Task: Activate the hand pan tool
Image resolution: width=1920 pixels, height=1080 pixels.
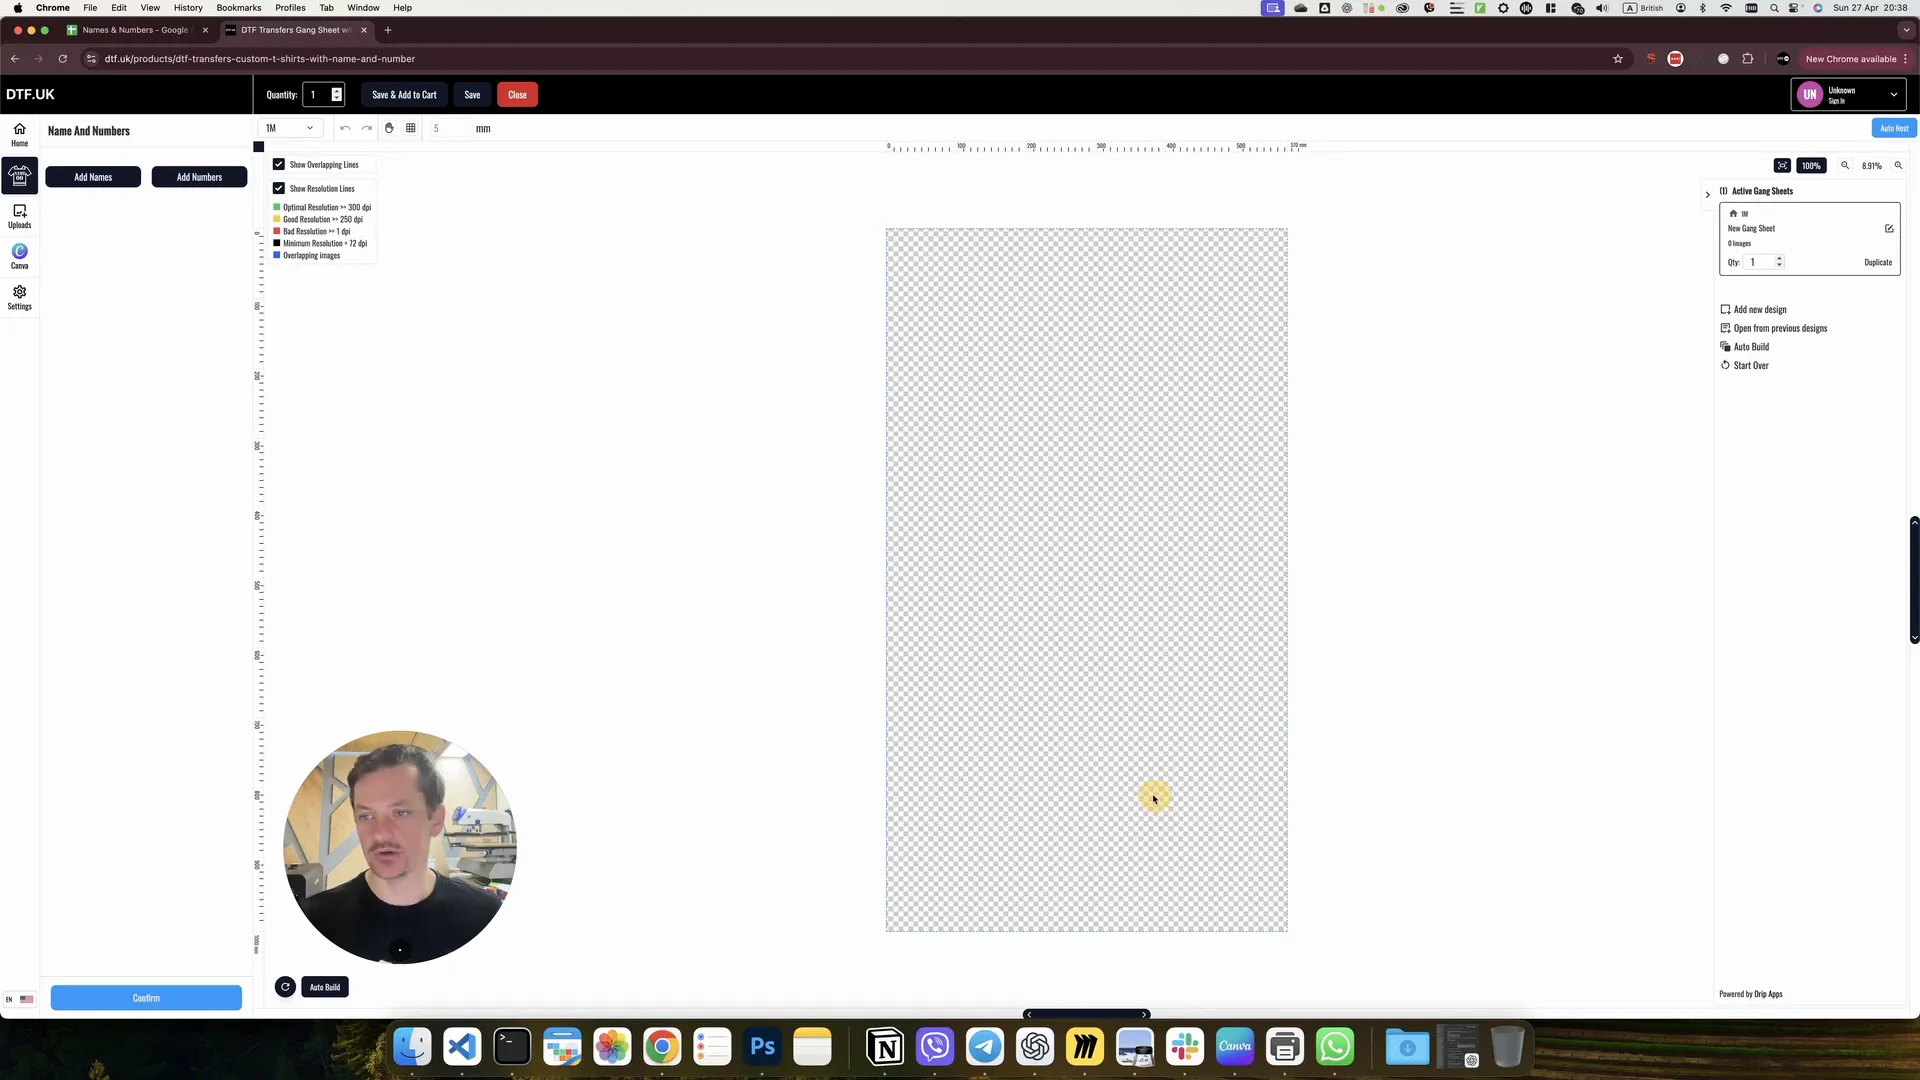Action: click(x=389, y=128)
